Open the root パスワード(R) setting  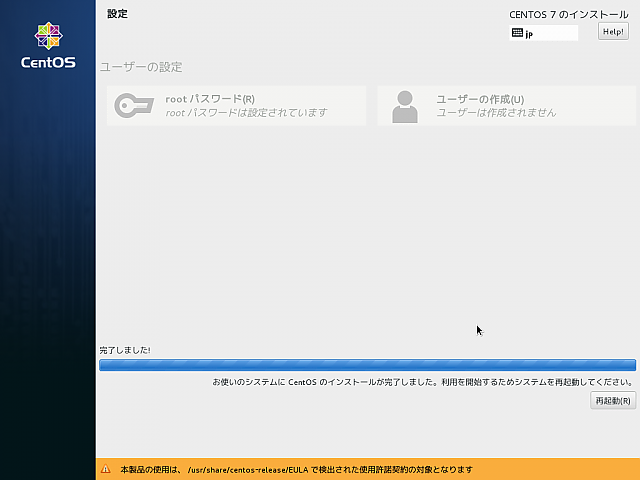point(236,106)
